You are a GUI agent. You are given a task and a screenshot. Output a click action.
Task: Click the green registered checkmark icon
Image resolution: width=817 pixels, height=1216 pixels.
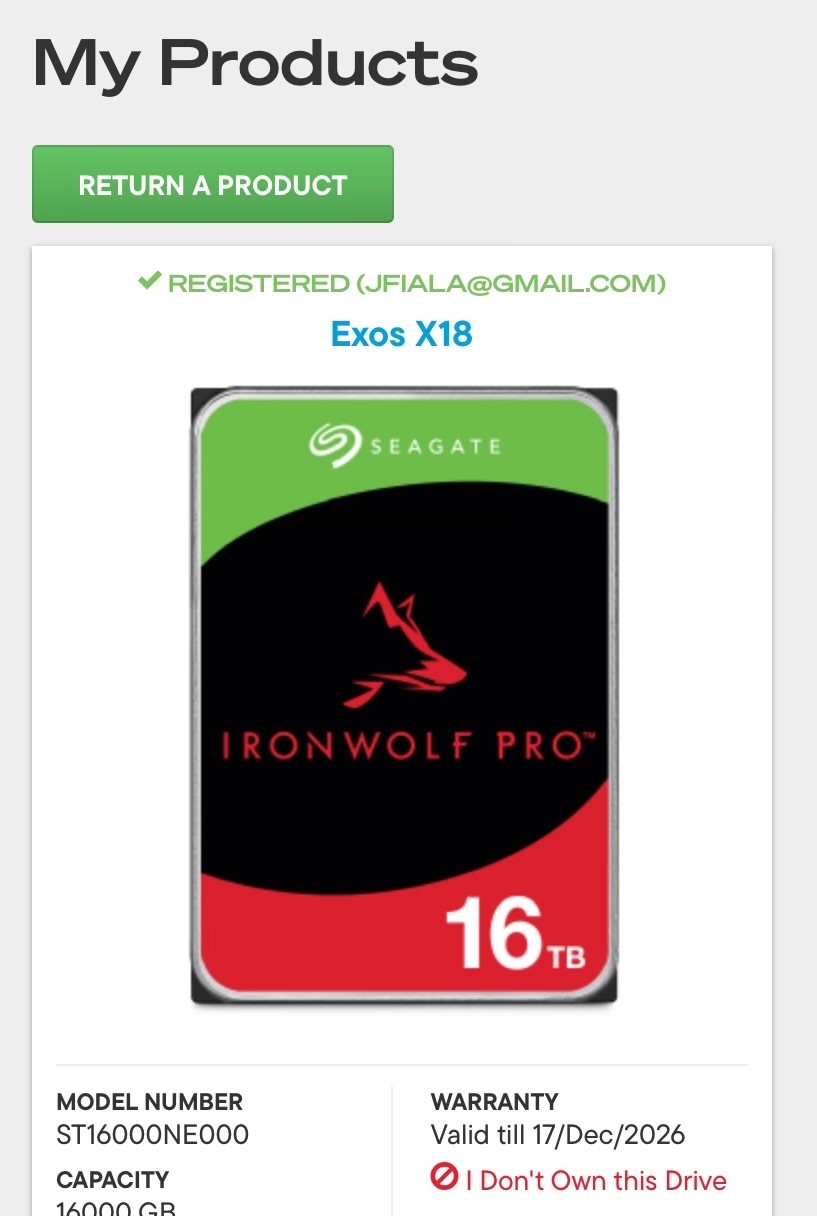[x=150, y=281]
